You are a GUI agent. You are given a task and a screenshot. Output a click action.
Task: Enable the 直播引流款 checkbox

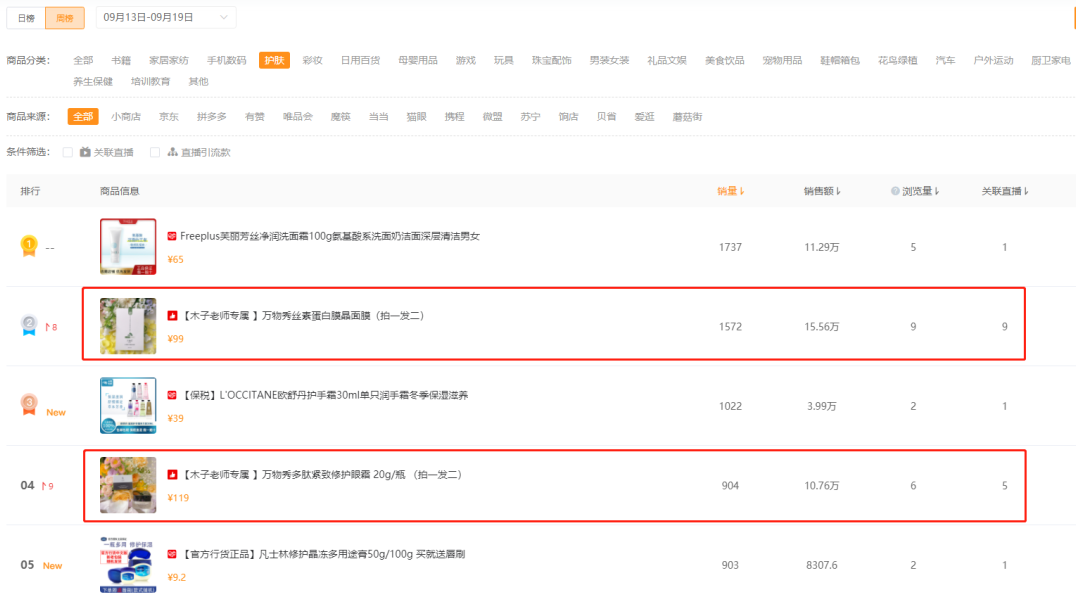tap(155, 152)
